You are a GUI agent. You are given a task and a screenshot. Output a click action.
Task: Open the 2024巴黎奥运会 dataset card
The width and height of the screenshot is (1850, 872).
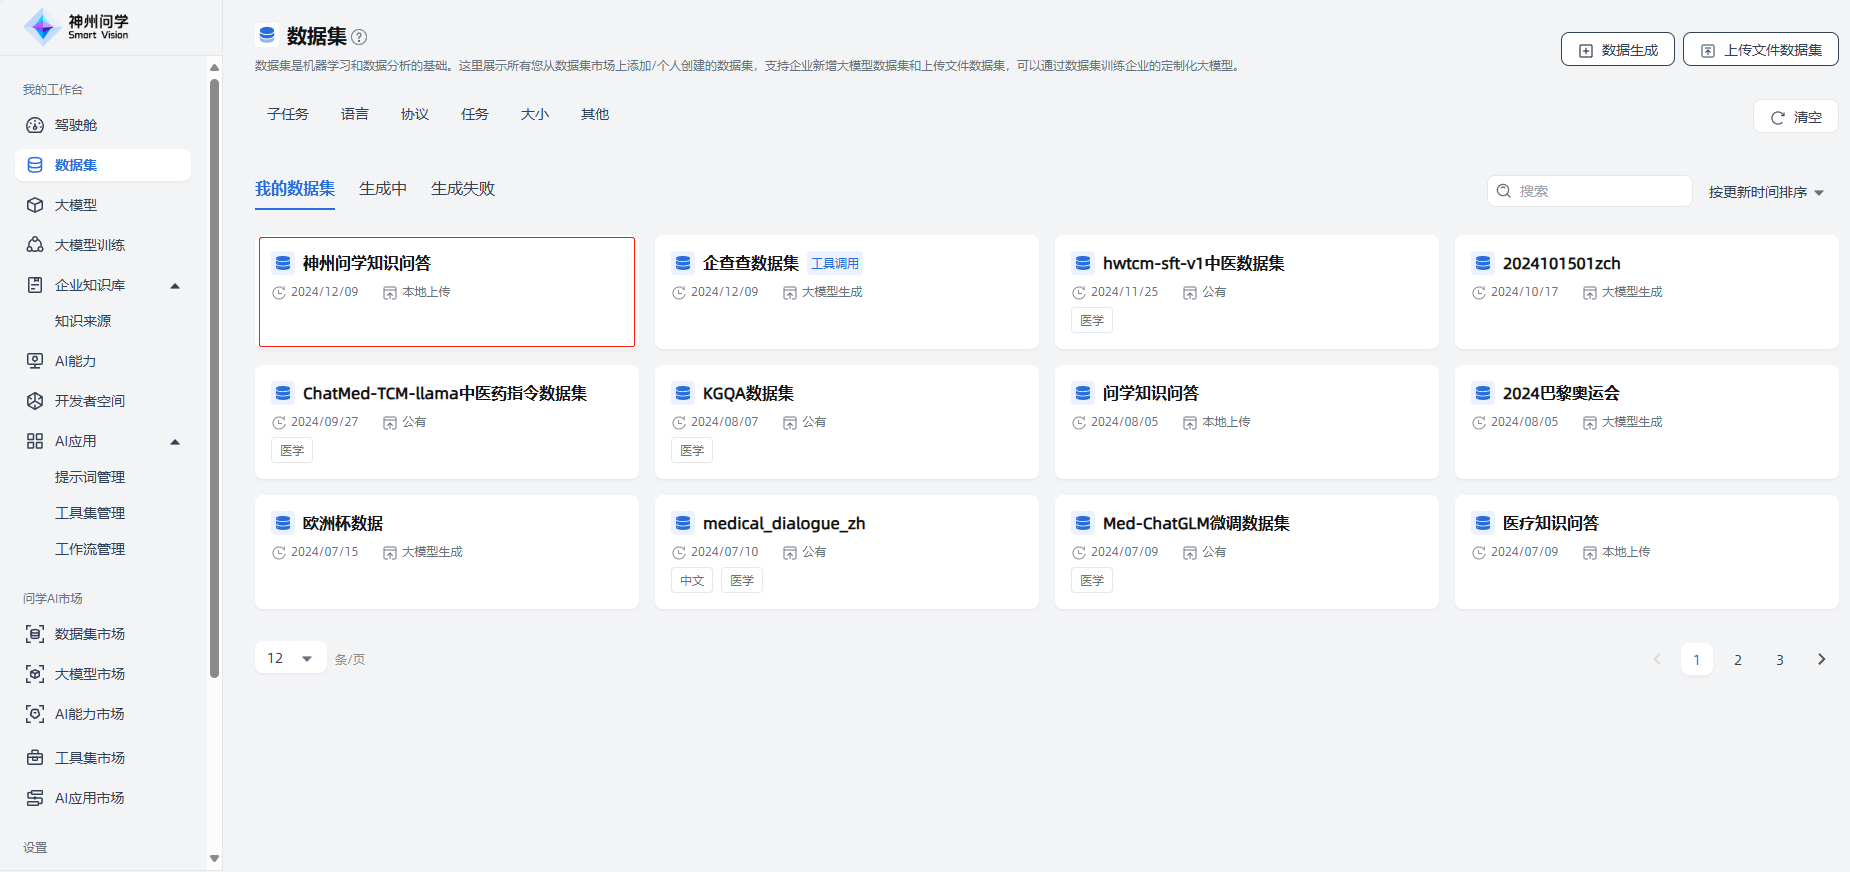point(1645,421)
